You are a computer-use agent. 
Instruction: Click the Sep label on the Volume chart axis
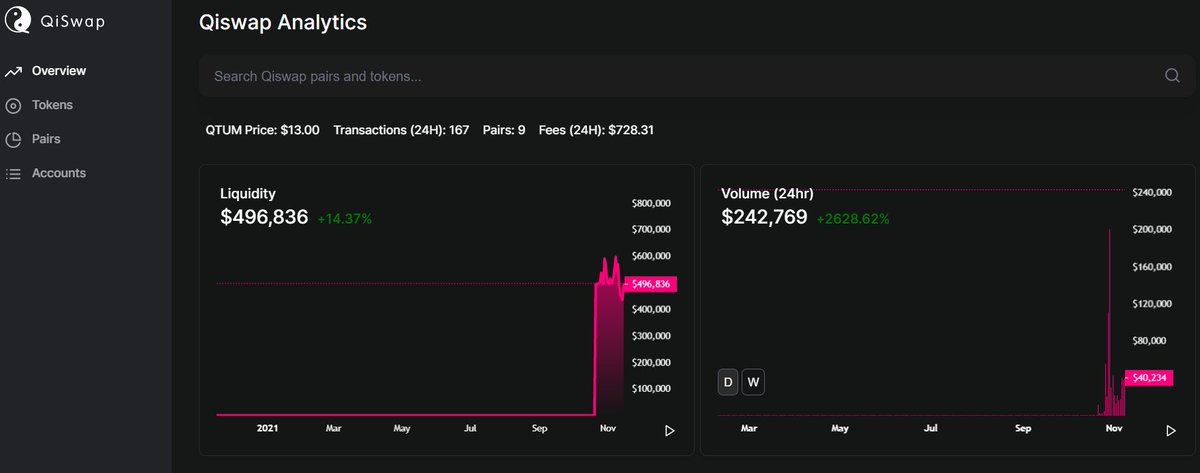pyautogui.click(x=1023, y=428)
